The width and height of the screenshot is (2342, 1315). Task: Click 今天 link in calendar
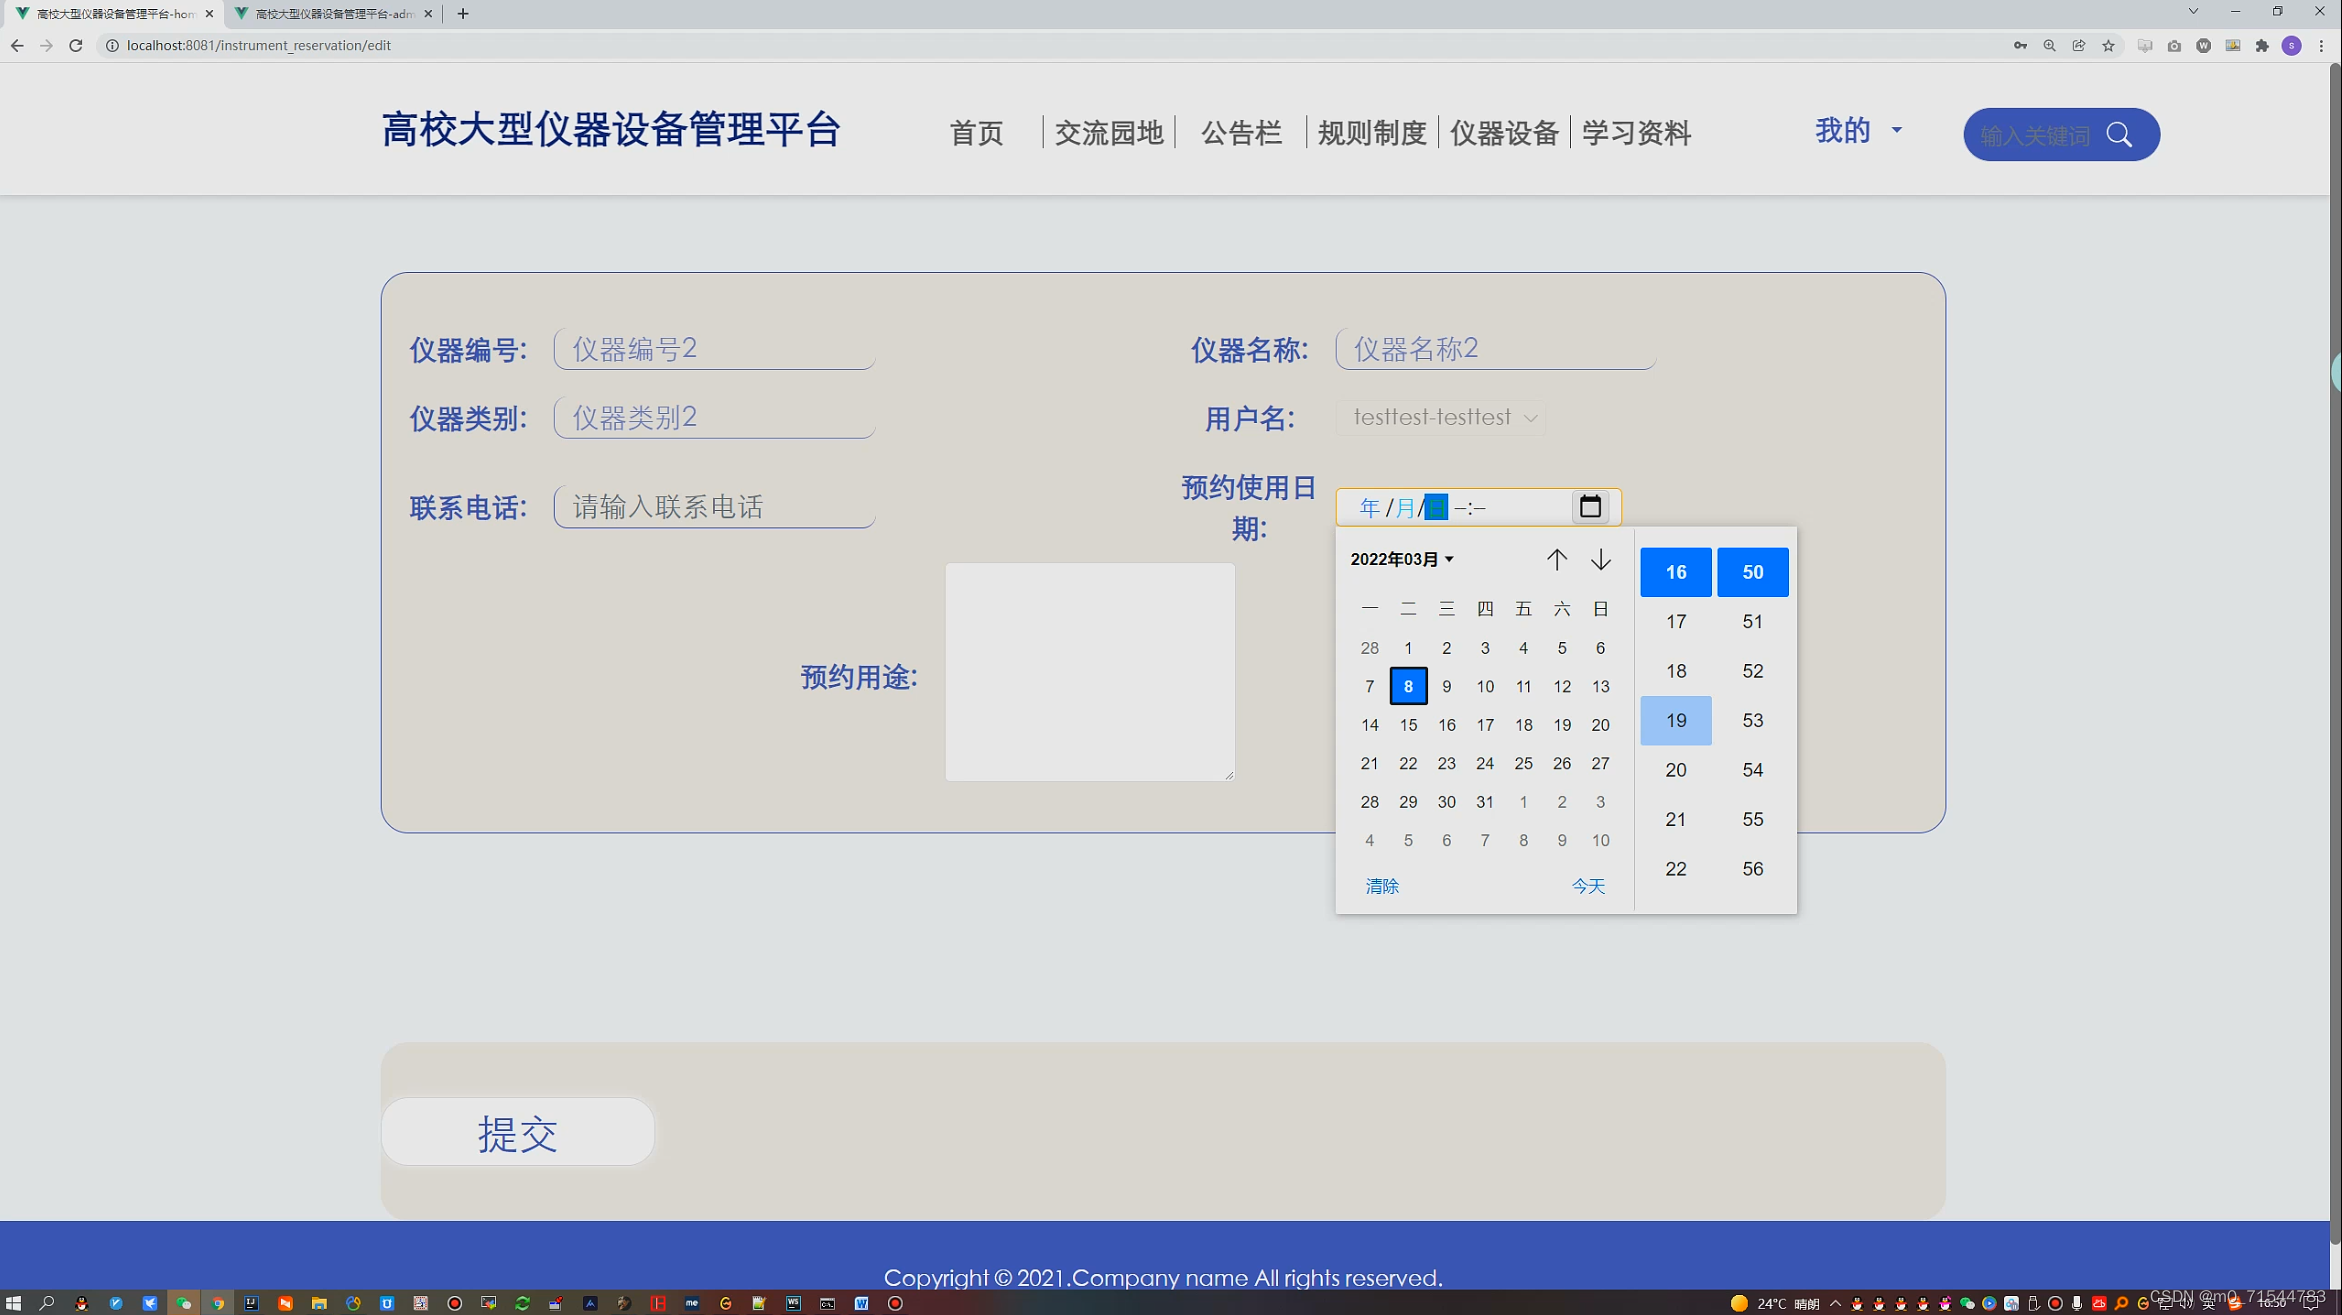pyautogui.click(x=1587, y=886)
